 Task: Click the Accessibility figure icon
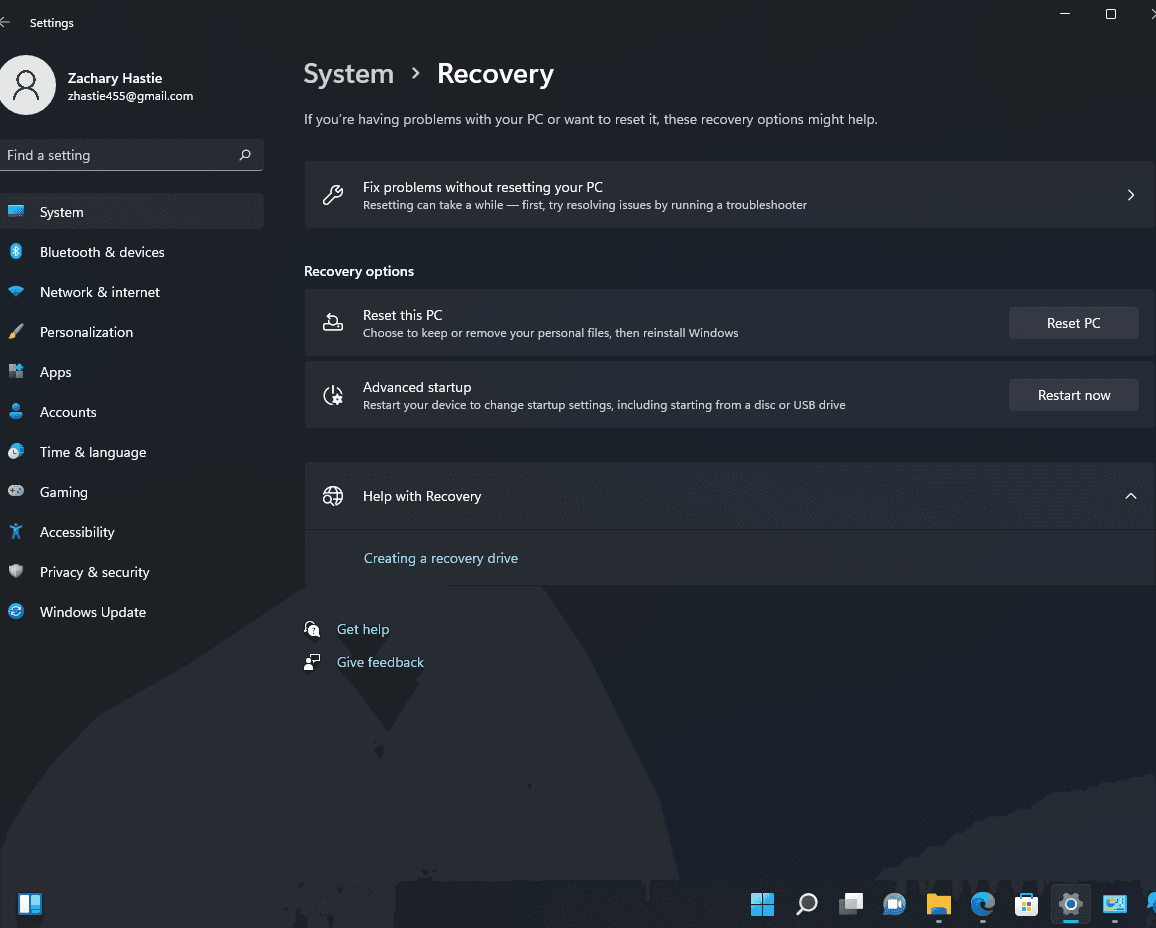pos(15,531)
